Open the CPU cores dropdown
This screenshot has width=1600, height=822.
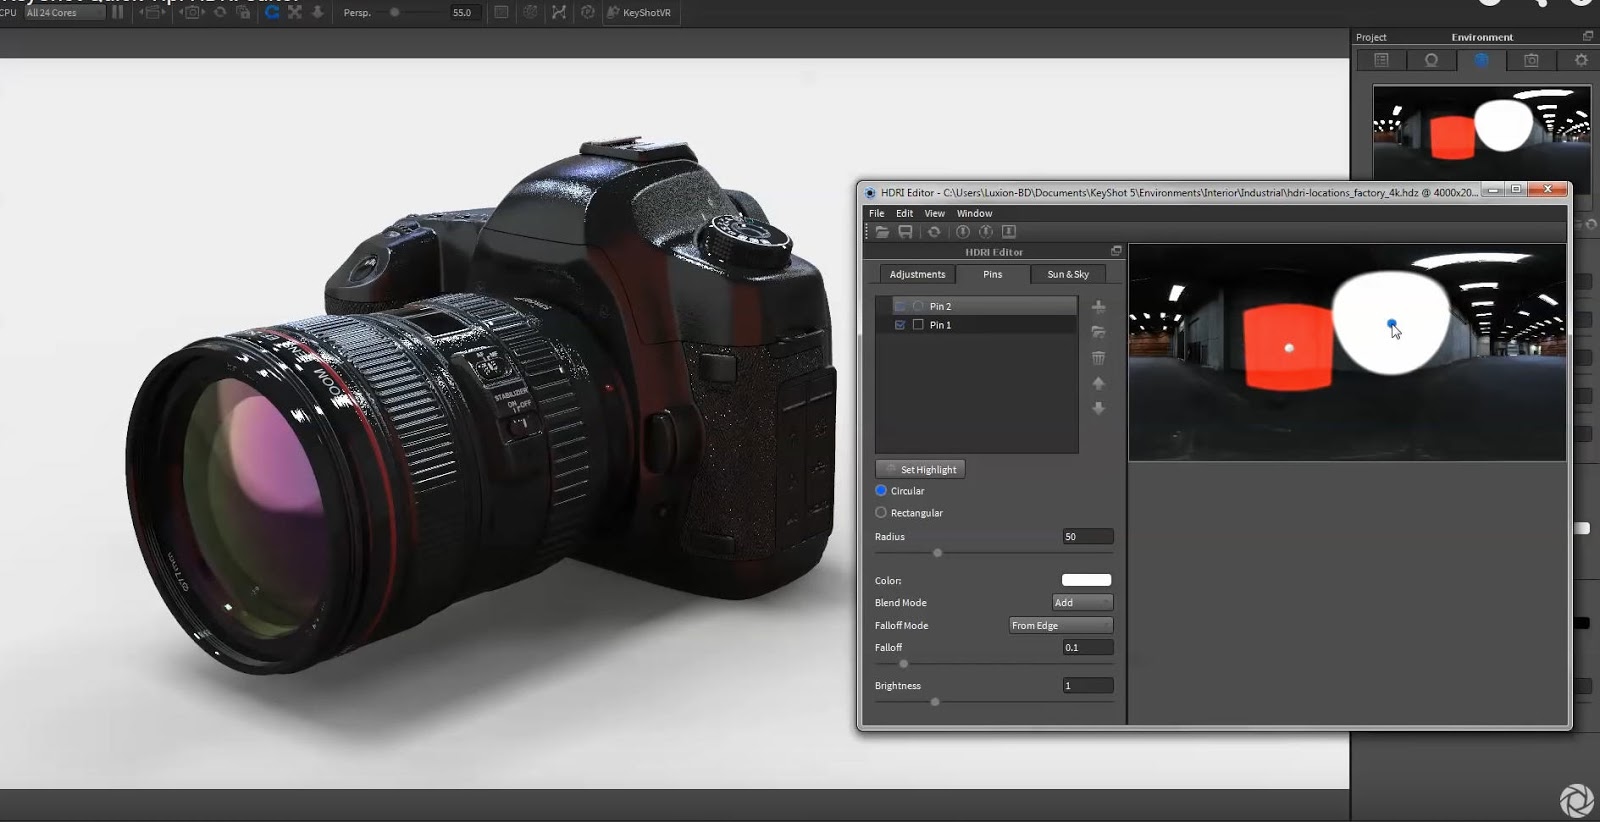point(65,12)
